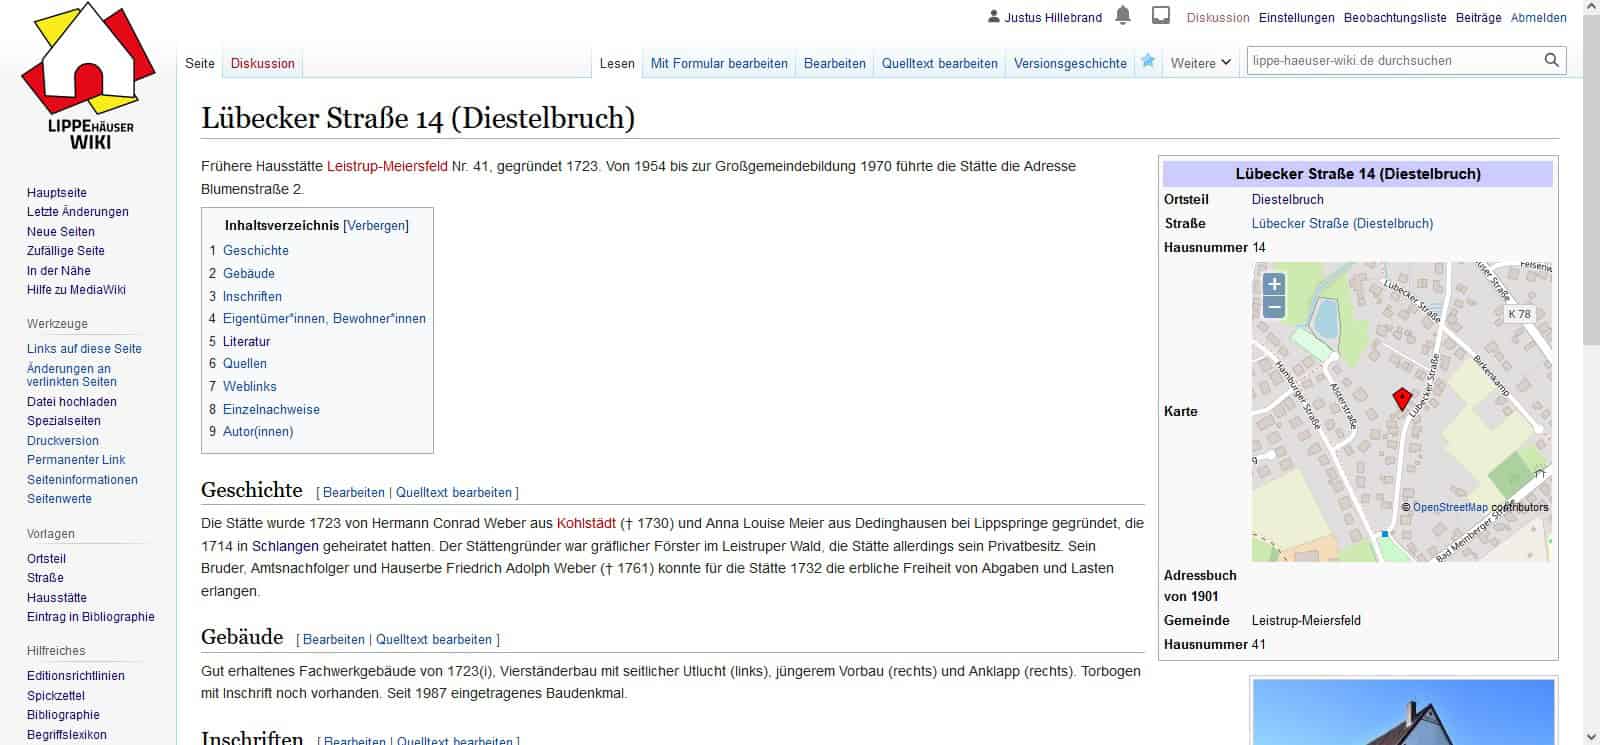Open the Leistrup-Meiersfeld link
Screen dimensions: 1600x745
point(387,166)
